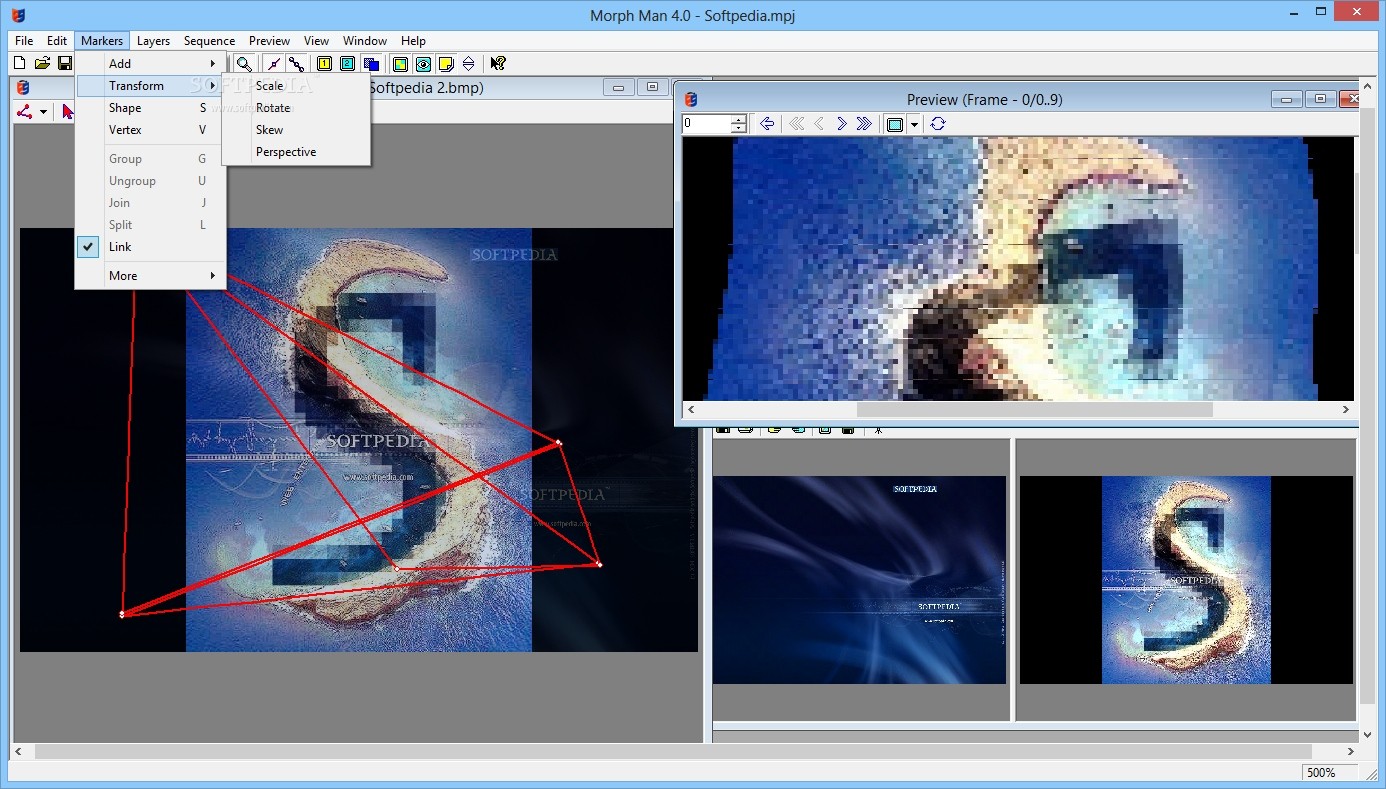Image resolution: width=1386 pixels, height=789 pixels.
Task: Choose Perspective from the Transform submenu
Action: pos(296,152)
